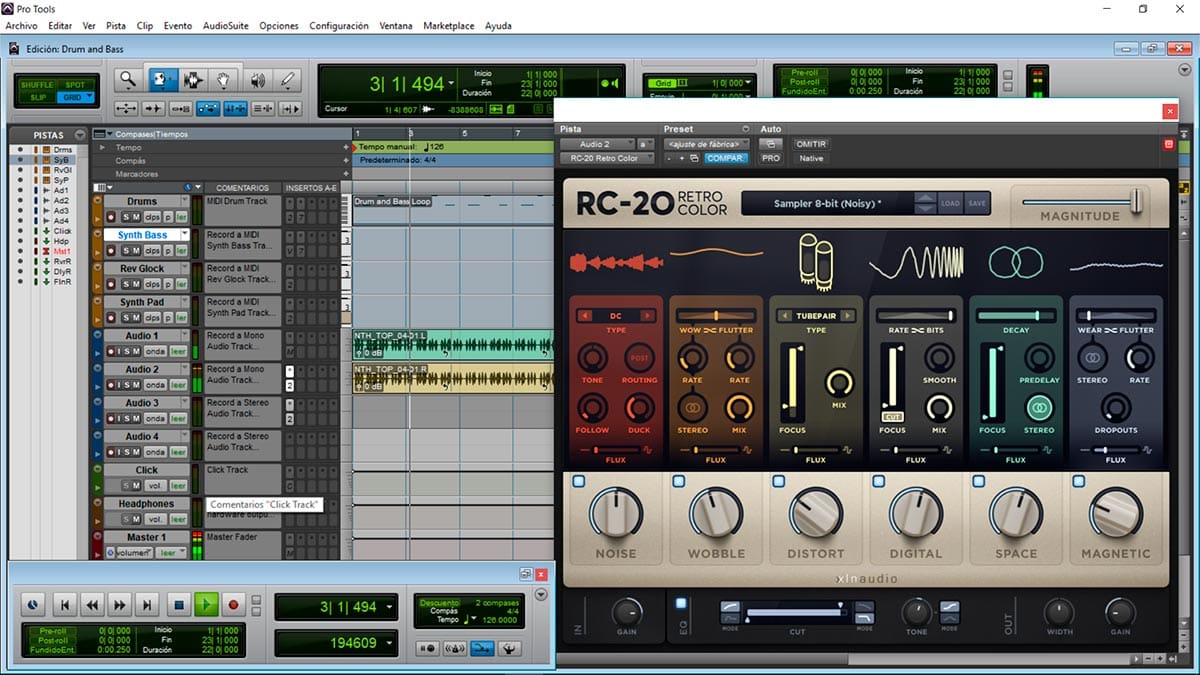Mute the Drums track
1200x675 pixels.
(x=136, y=217)
